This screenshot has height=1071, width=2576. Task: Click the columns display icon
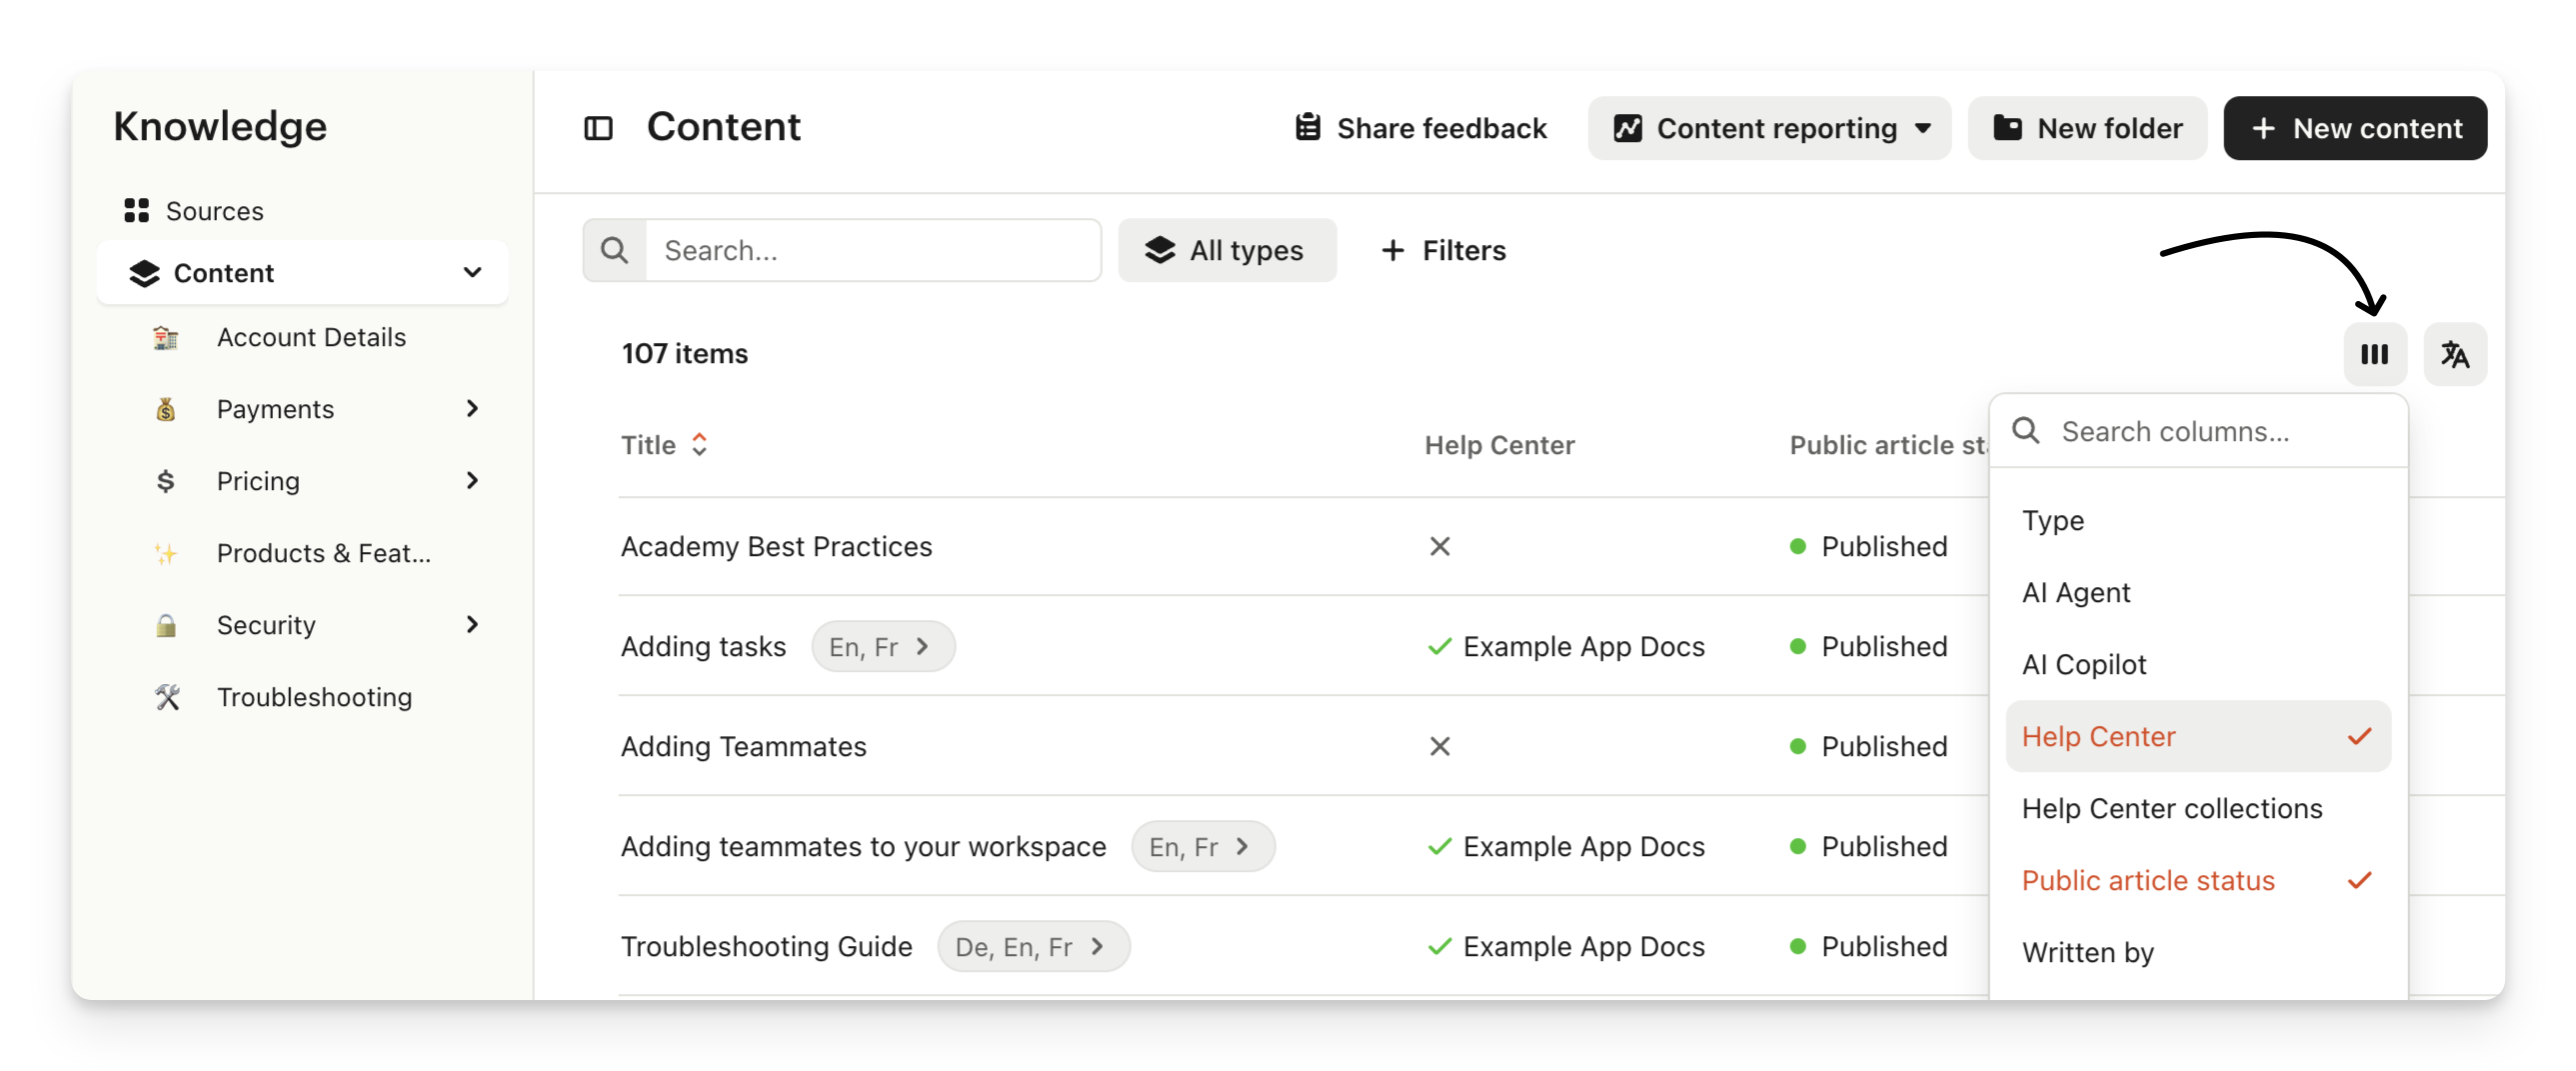pos(2374,354)
